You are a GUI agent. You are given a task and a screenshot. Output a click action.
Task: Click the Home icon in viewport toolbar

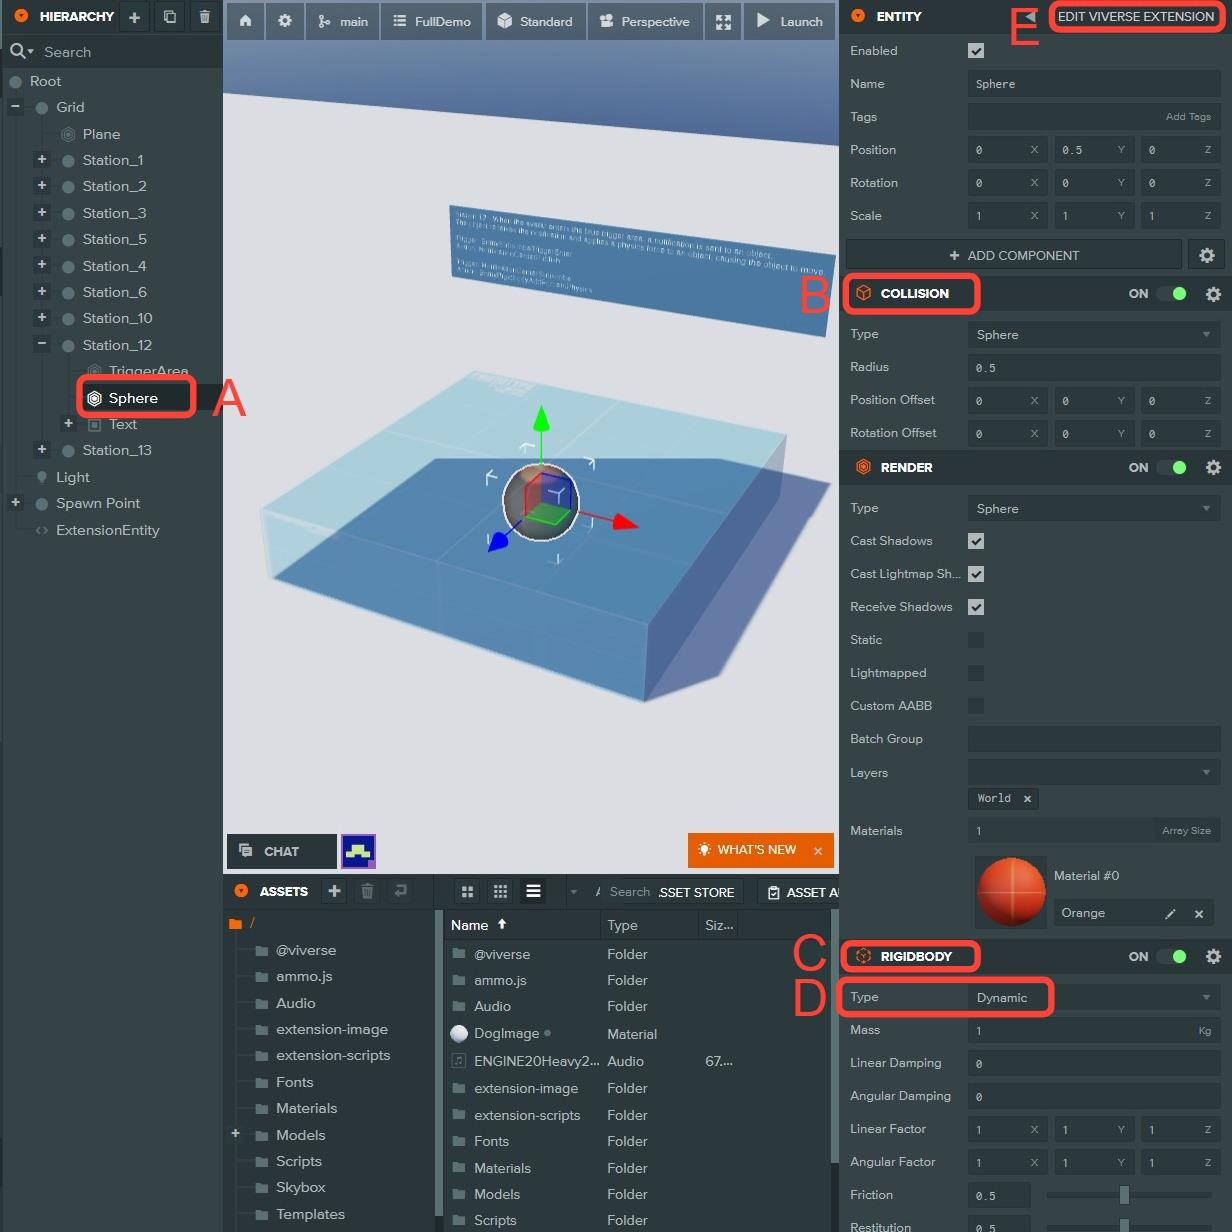point(245,21)
